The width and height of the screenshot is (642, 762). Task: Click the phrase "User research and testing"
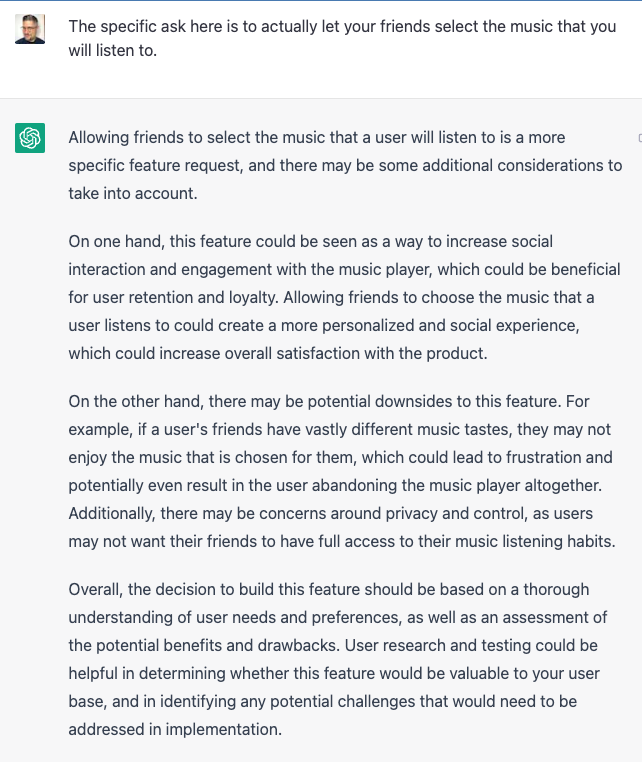click(x=437, y=645)
